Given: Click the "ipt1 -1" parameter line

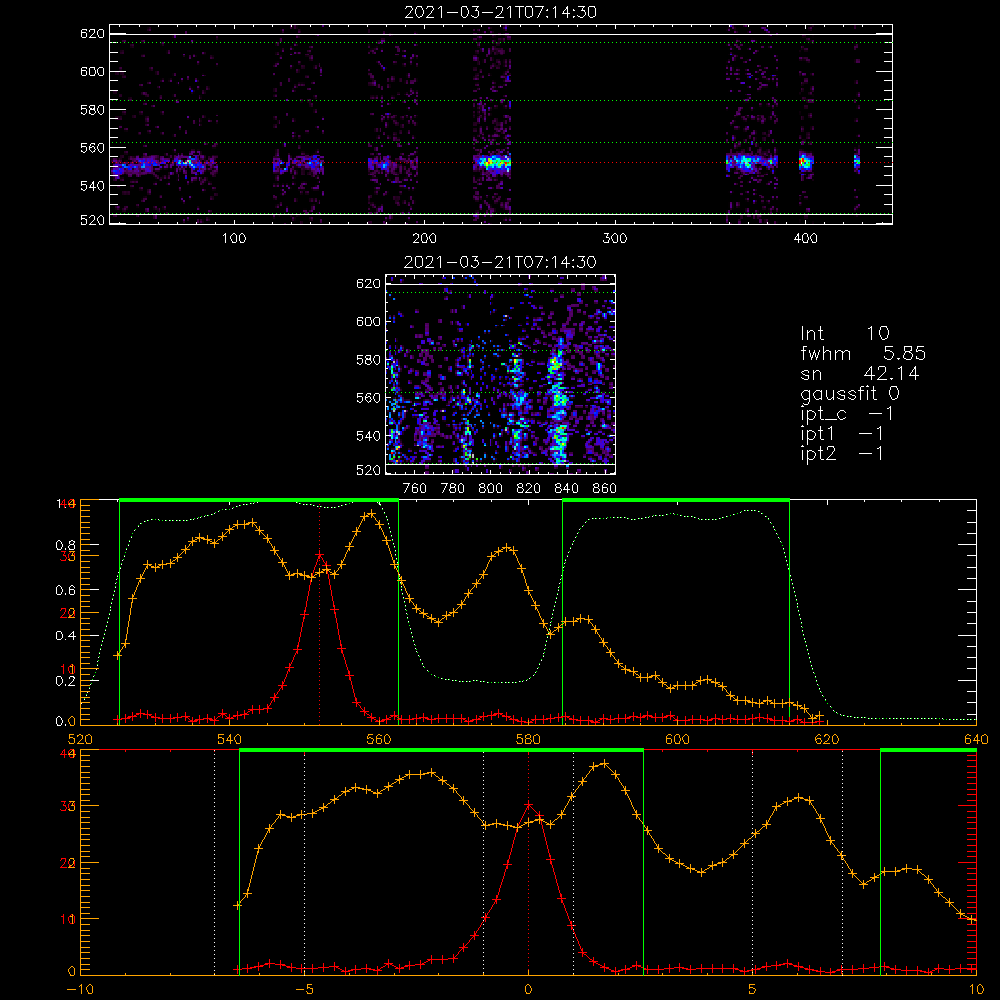Looking at the screenshot, I should pos(842,434).
